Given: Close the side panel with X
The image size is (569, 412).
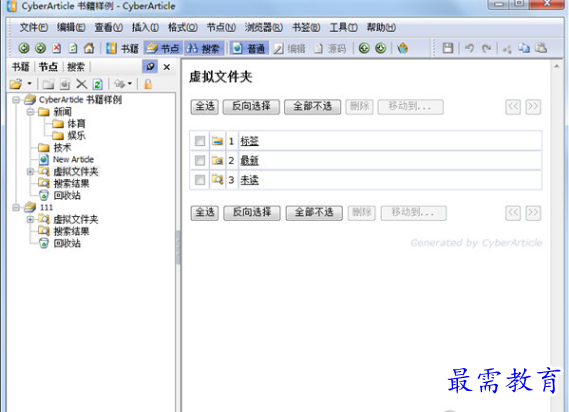Looking at the screenshot, I should tap(167, 67).
